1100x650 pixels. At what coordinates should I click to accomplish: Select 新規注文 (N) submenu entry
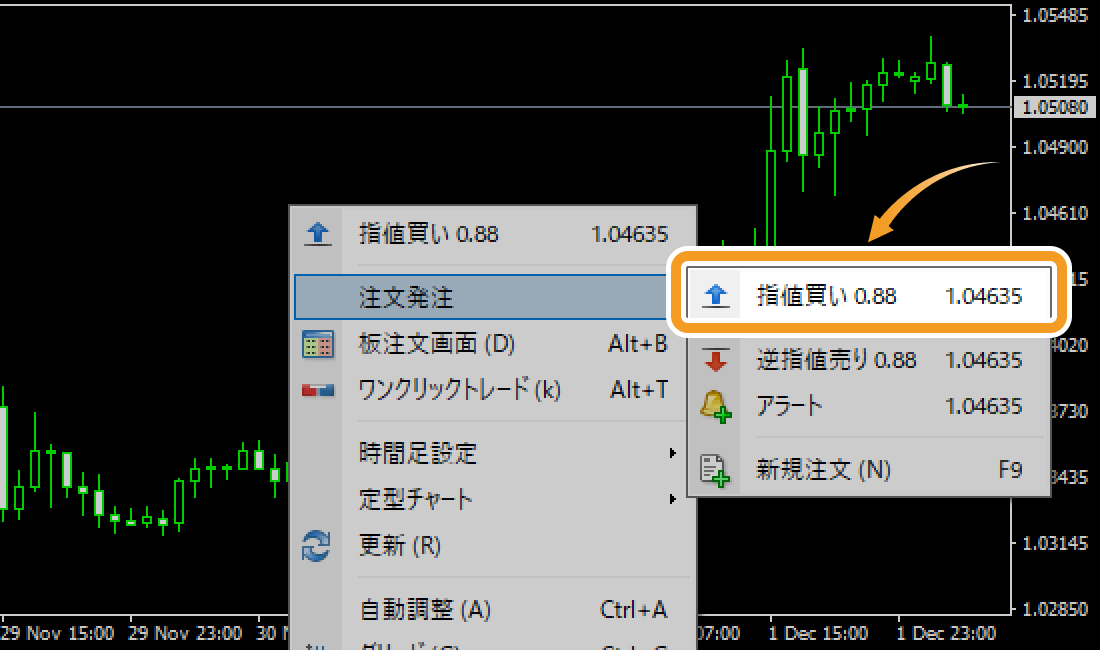[x=868, y=470]
